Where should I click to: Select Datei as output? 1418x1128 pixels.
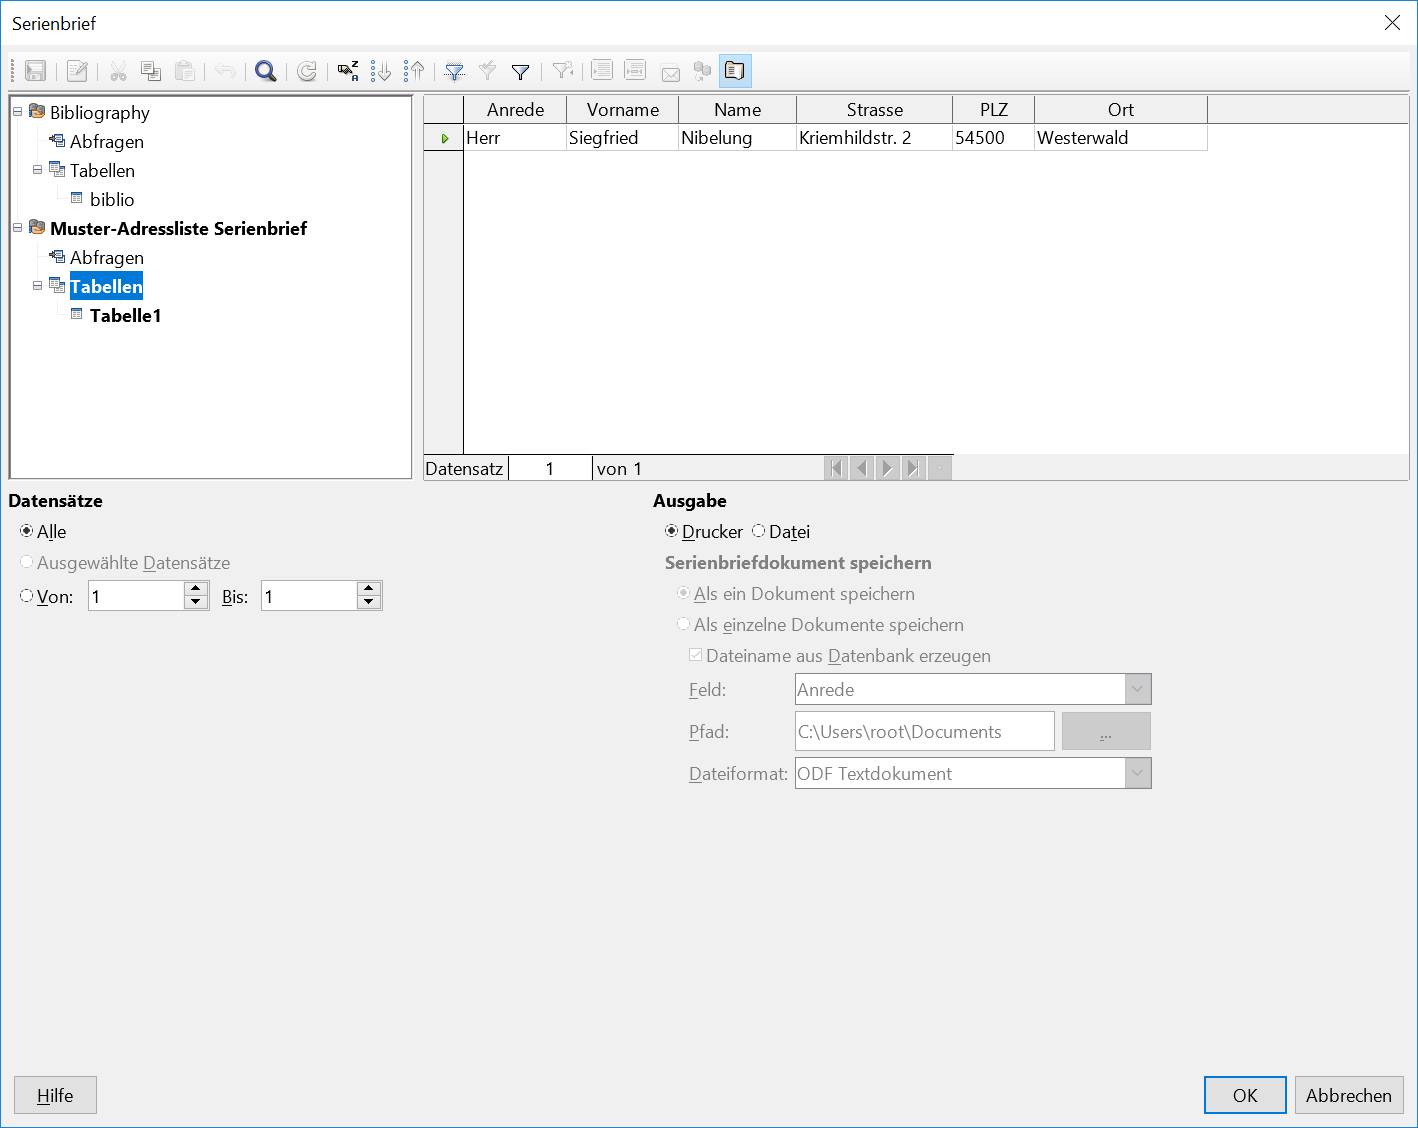[x=759, y=531]
